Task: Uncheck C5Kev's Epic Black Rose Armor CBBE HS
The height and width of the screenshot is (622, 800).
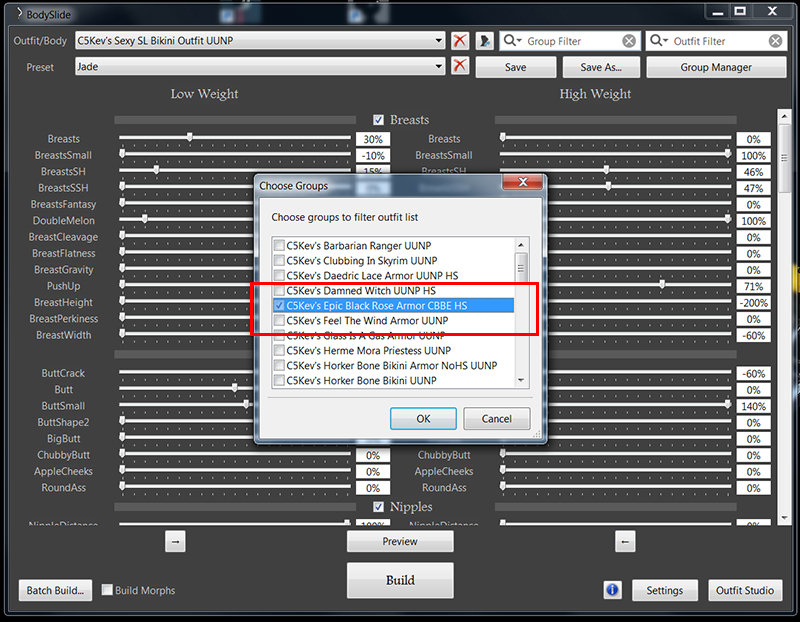Action: [x=279, y=306]
